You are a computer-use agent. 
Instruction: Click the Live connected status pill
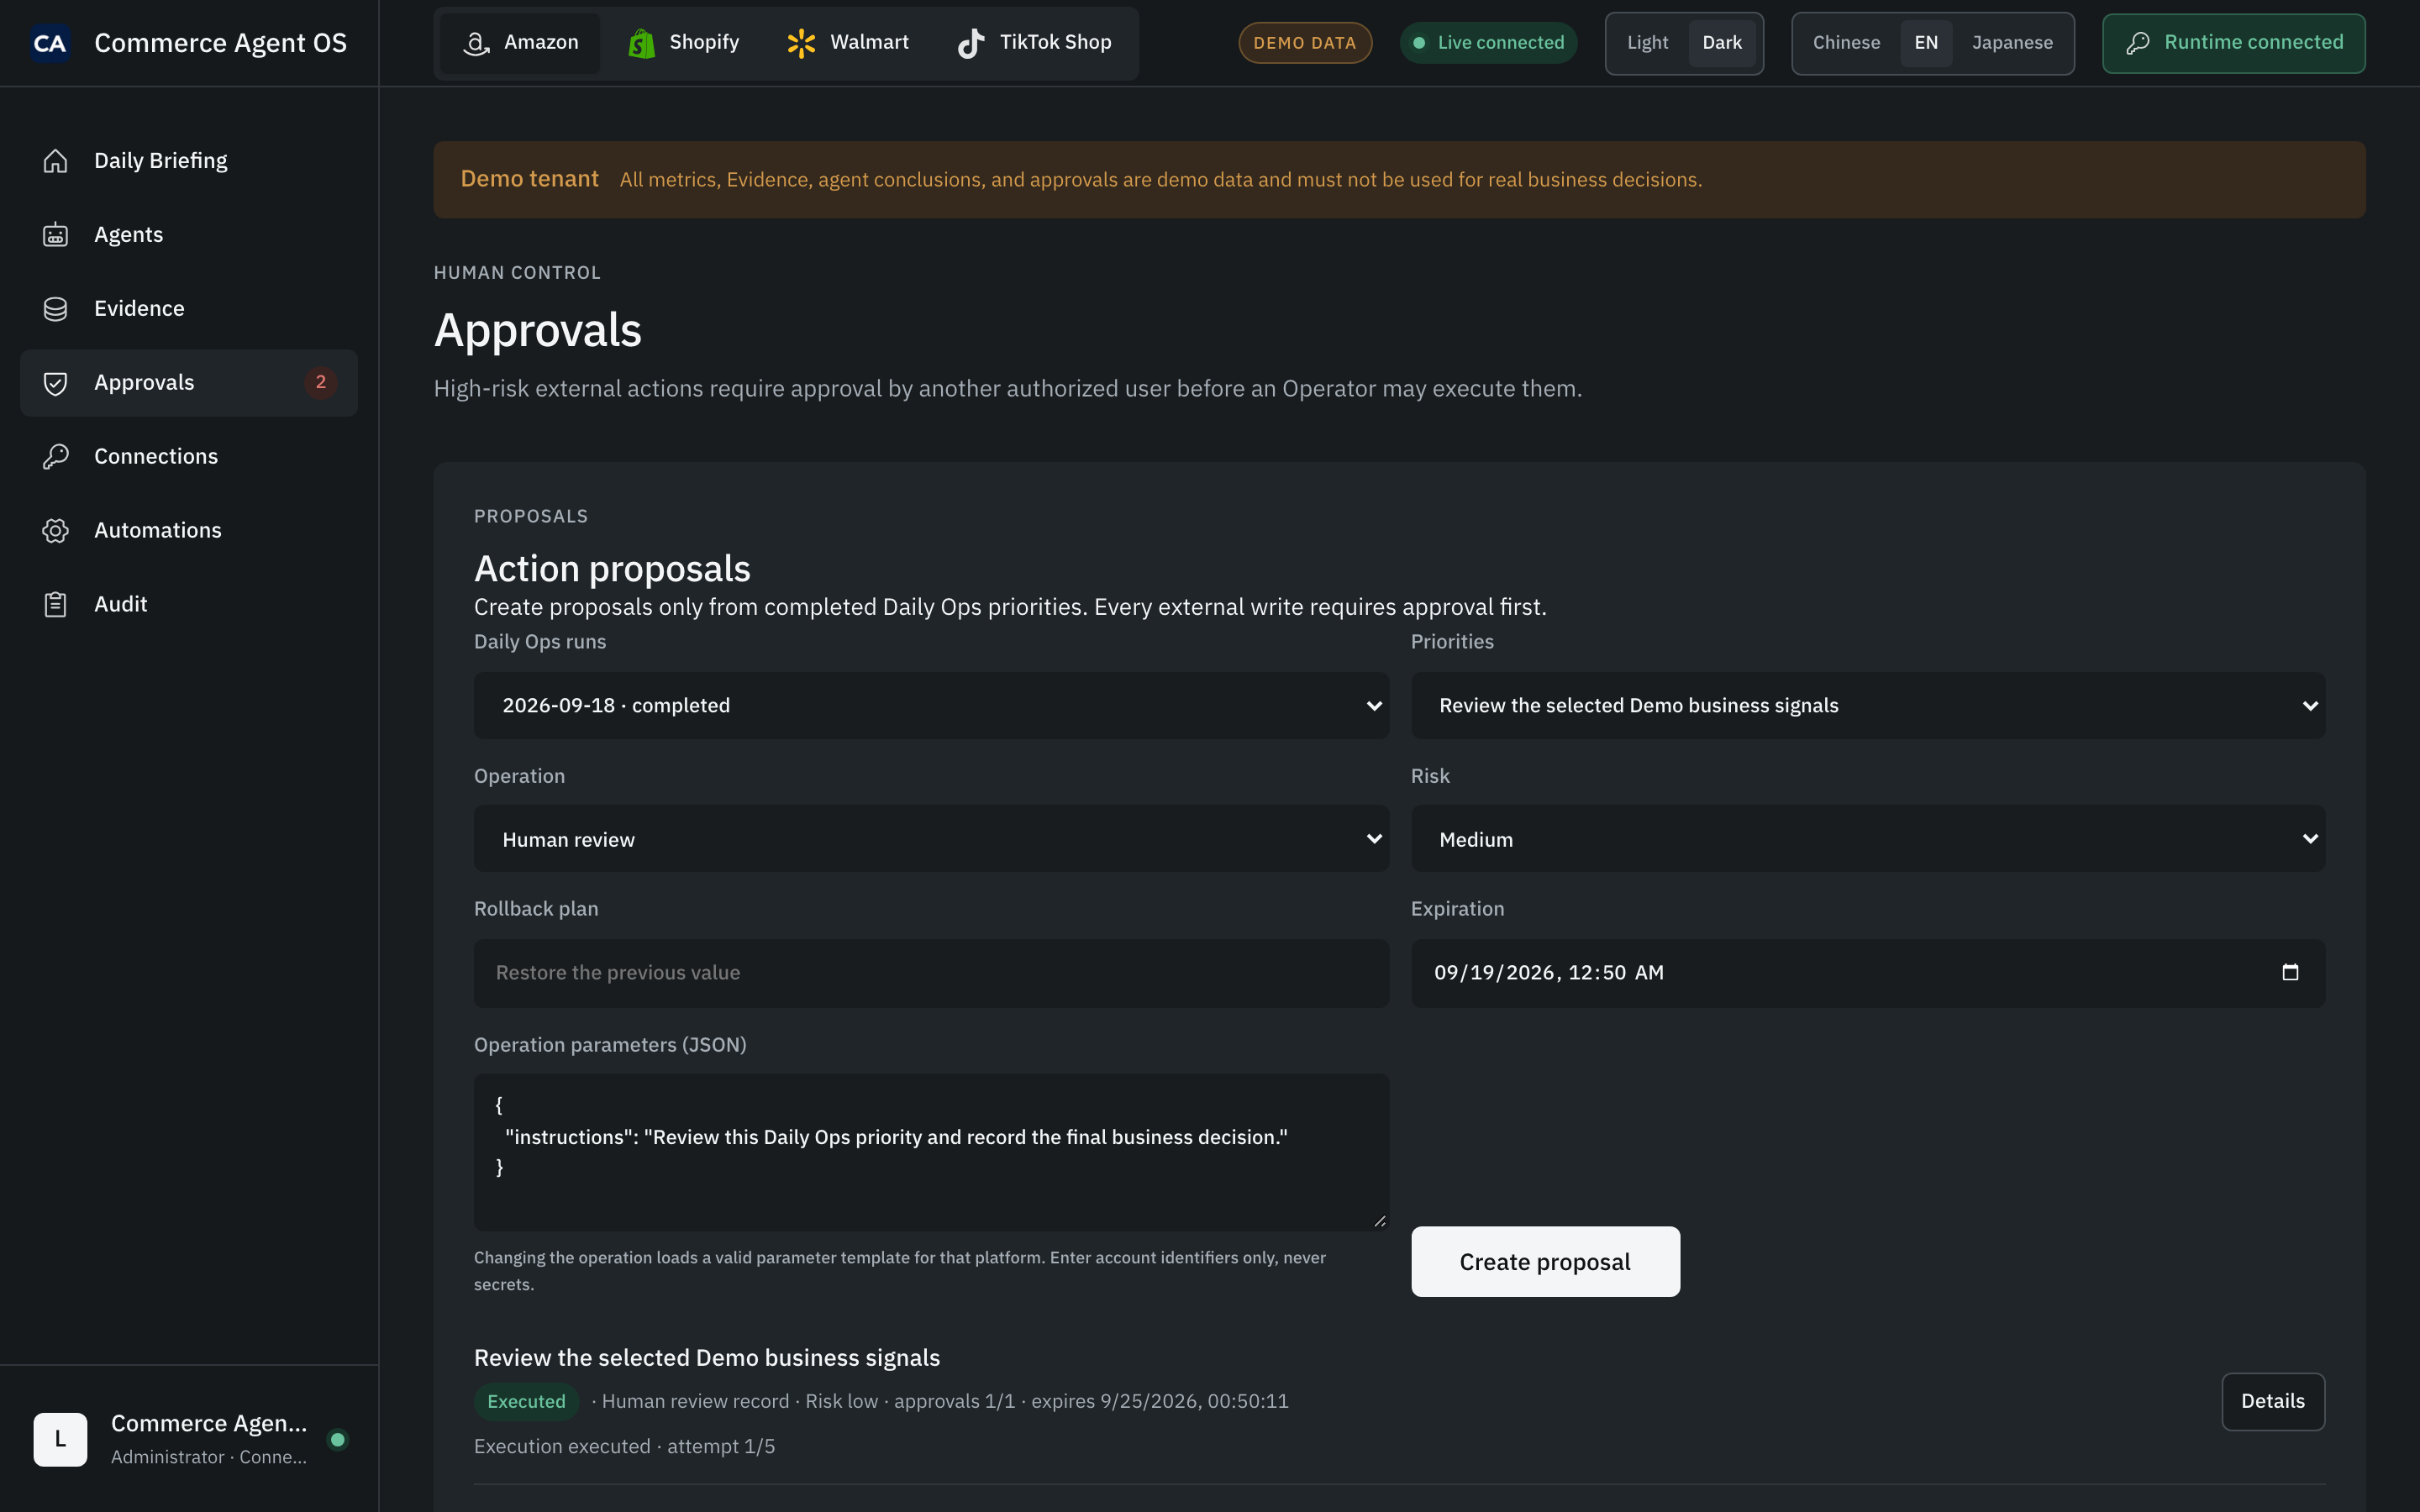(x=1488, y=43)
